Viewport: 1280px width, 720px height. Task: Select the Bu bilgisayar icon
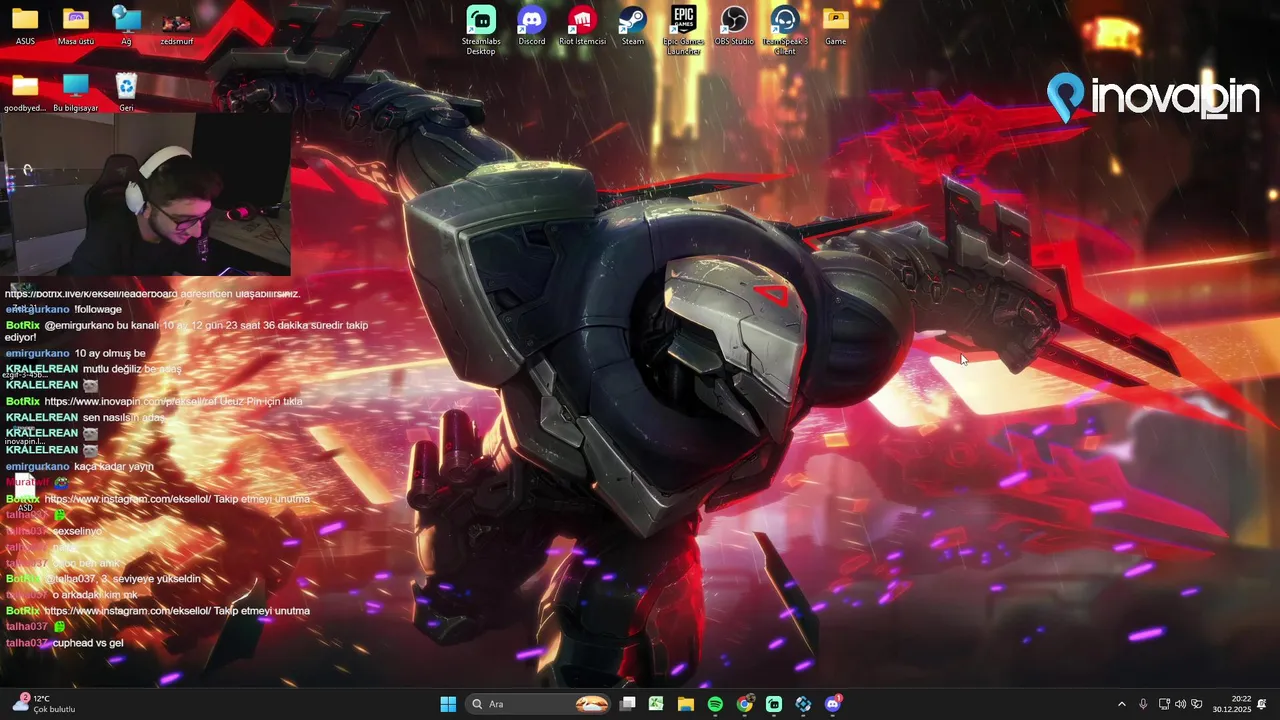[x=76, y=92]
